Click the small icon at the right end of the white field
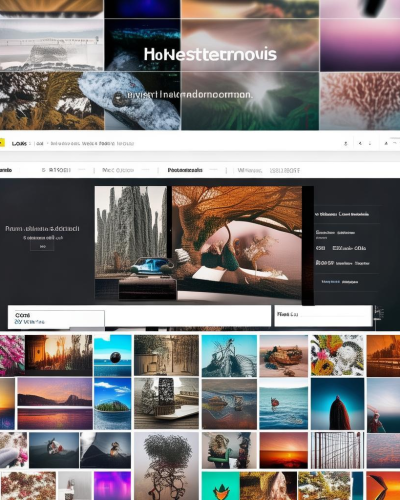 [379, 314]
